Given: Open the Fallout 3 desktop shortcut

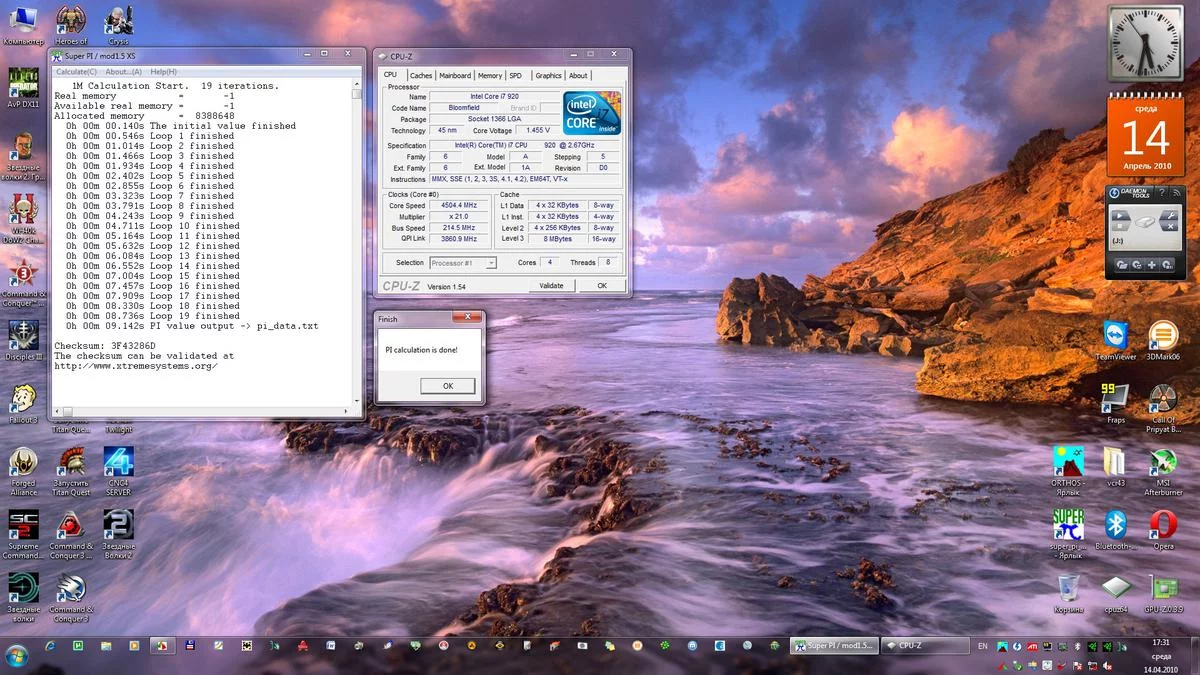Looking at the screenshot, I should tap(22, 398).
